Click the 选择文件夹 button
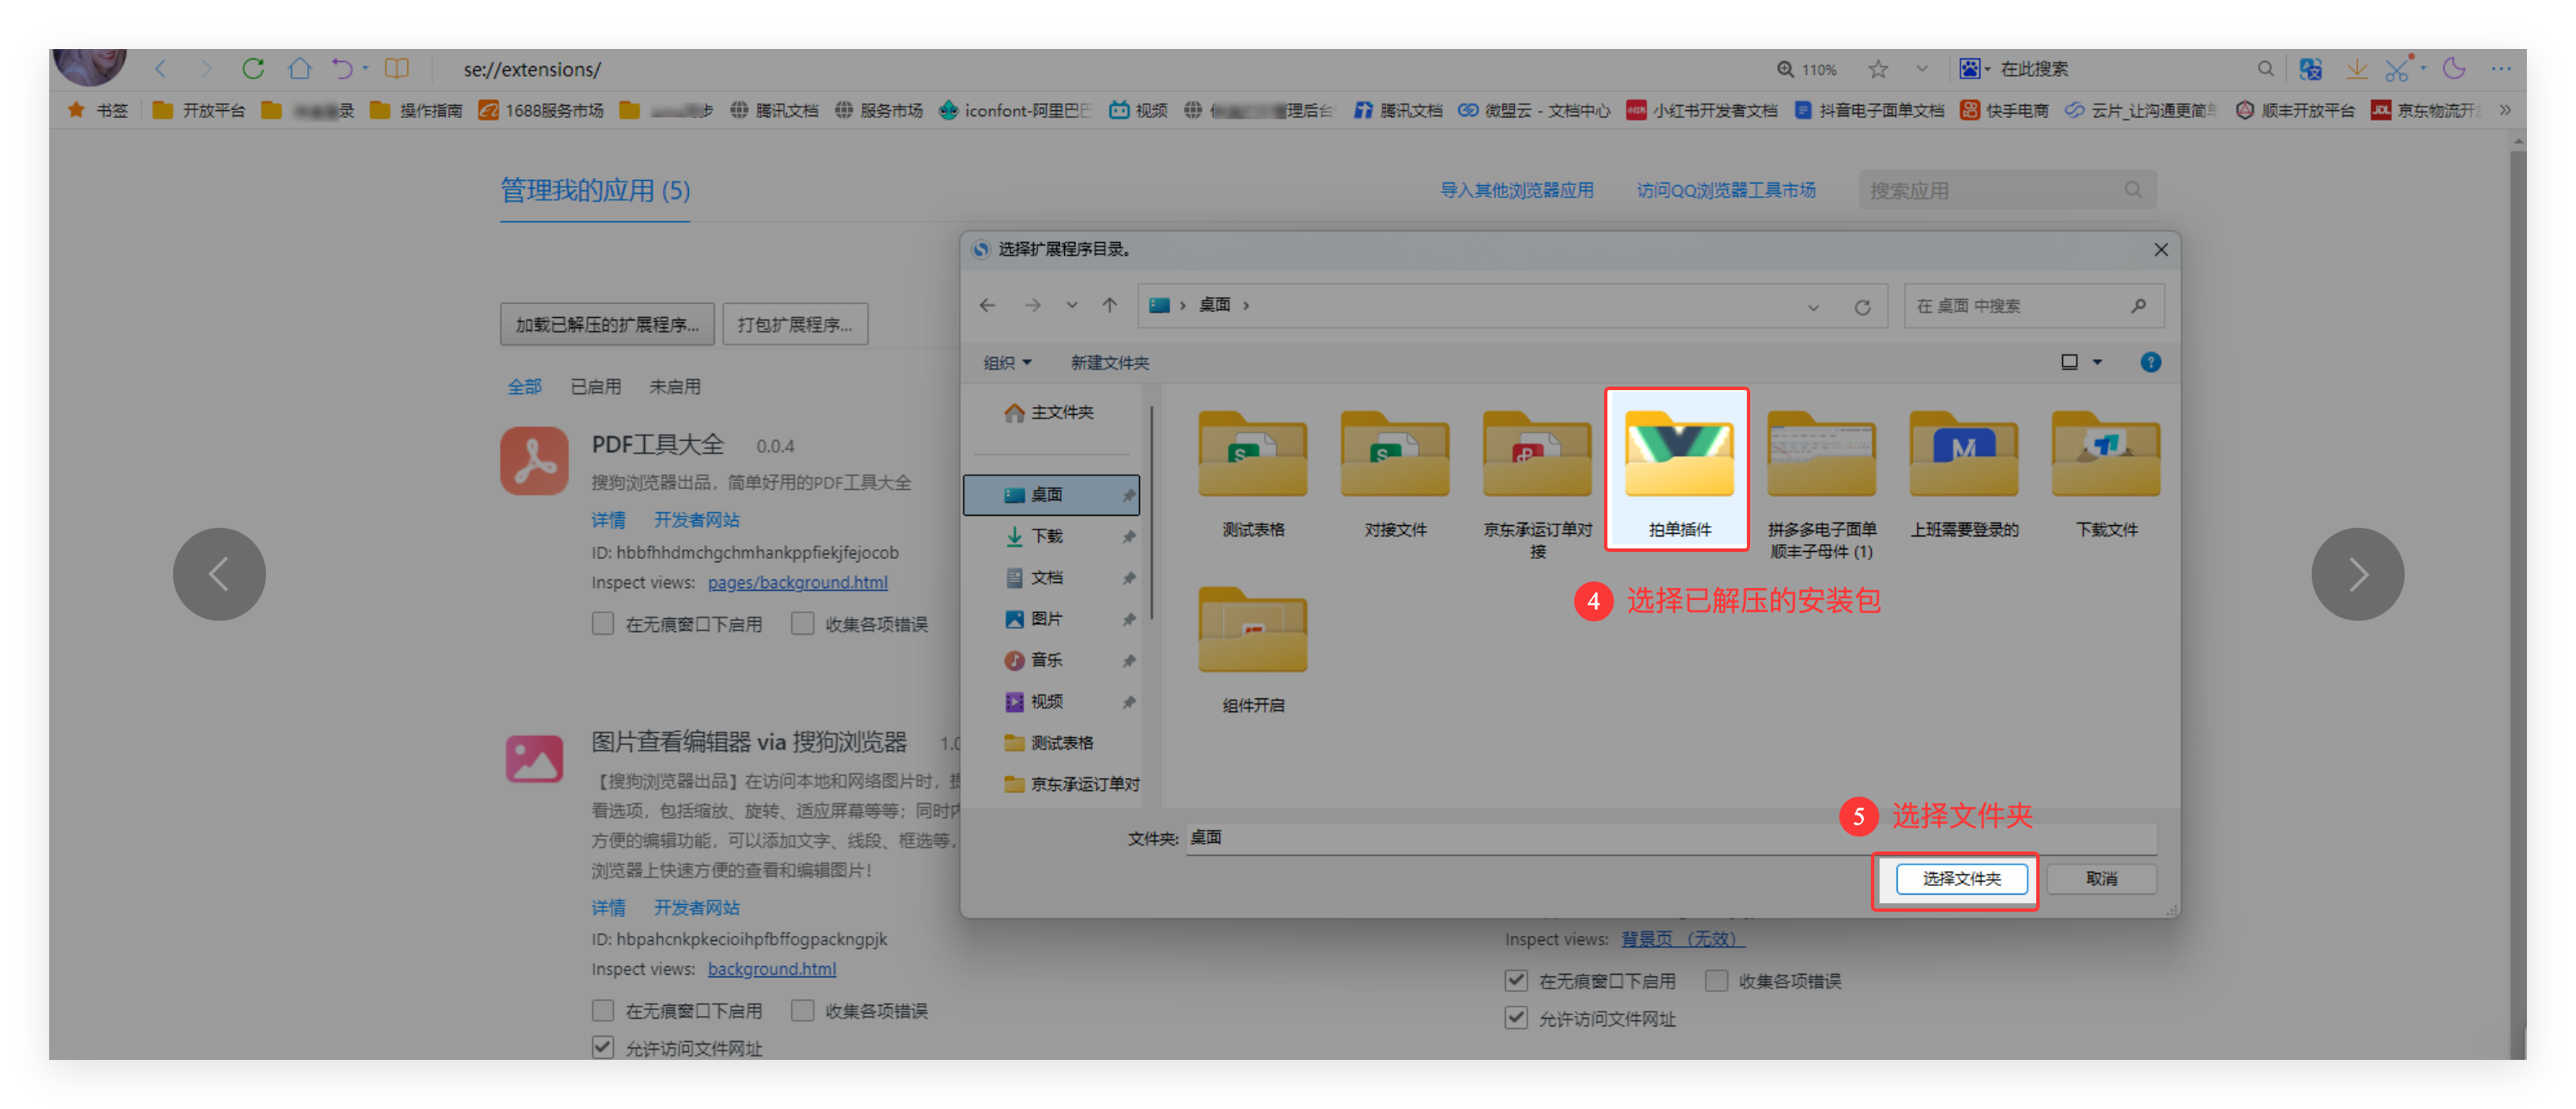 (1960, 878)
